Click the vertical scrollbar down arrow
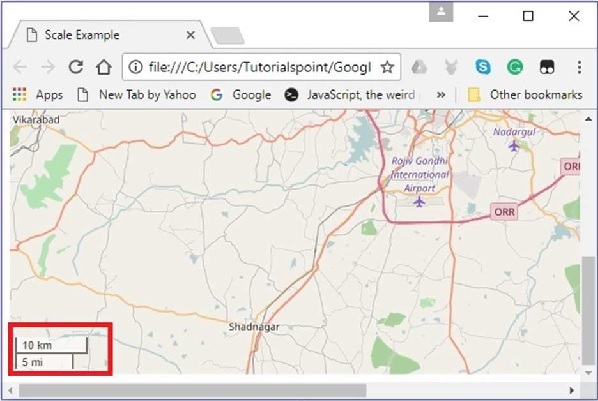Screen dimensions: 598x401 point(588,373)
